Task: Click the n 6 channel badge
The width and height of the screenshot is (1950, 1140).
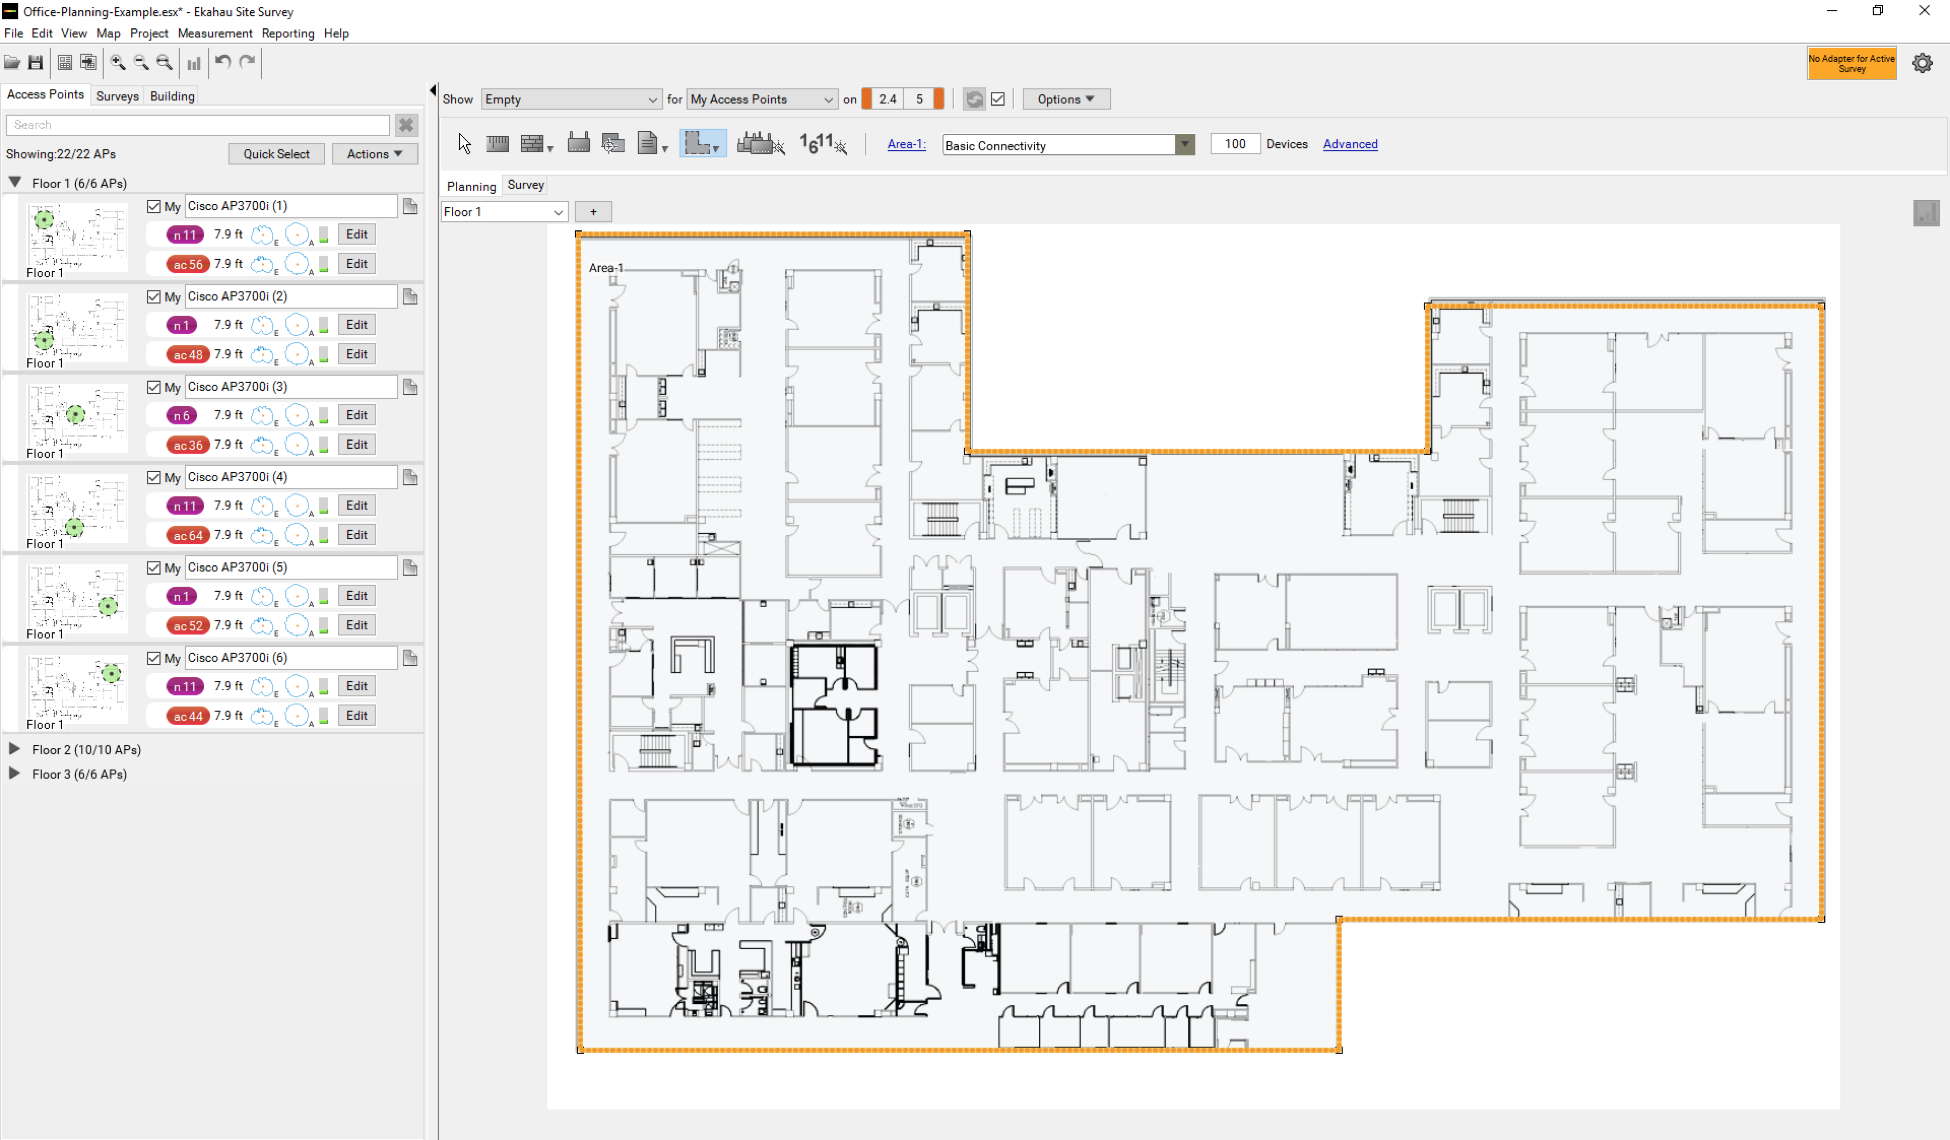Action: coord(181,416)
